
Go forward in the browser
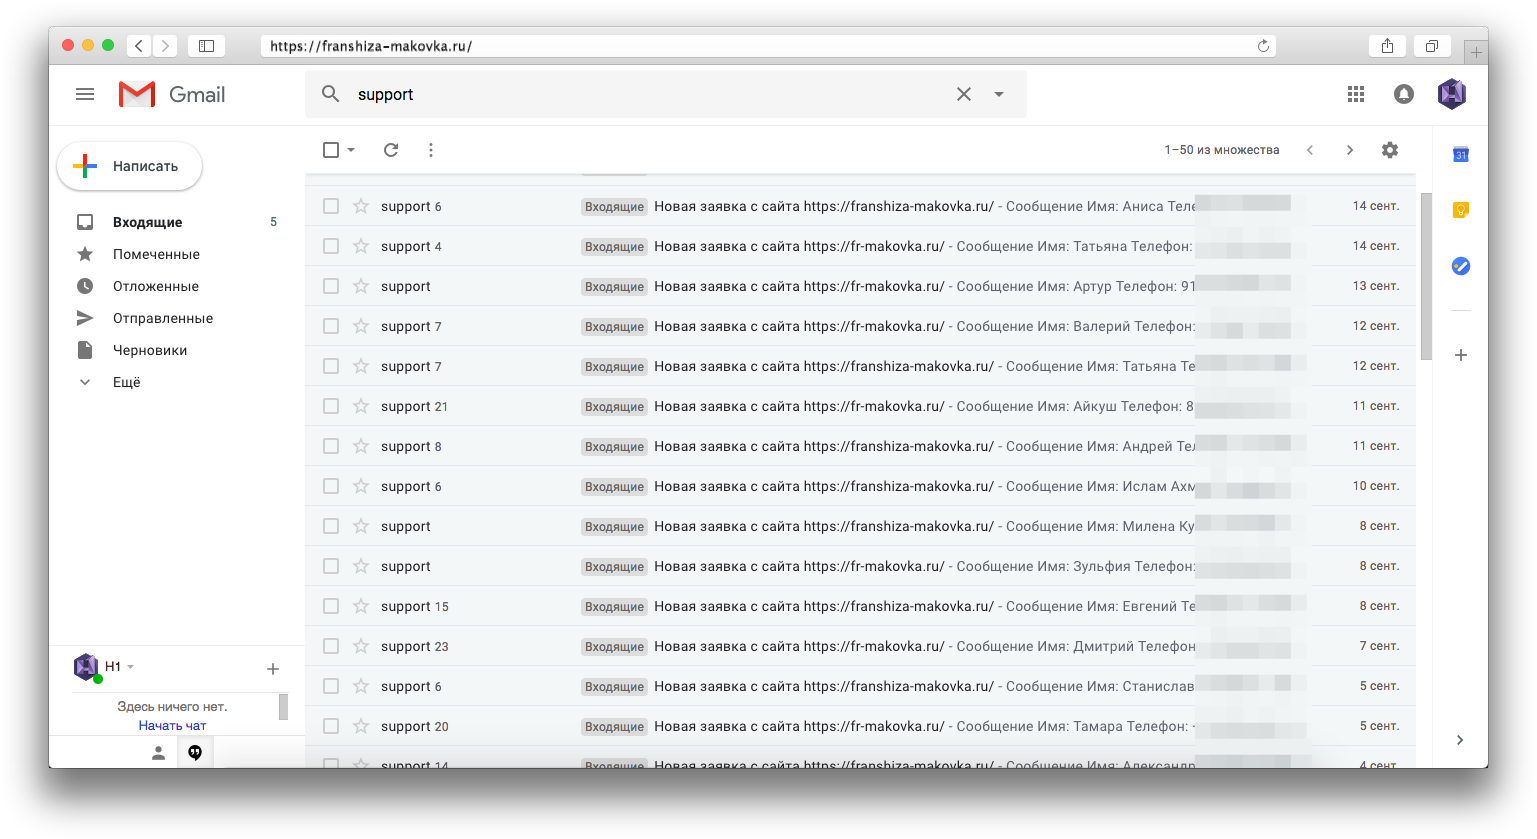coord(166,46)
